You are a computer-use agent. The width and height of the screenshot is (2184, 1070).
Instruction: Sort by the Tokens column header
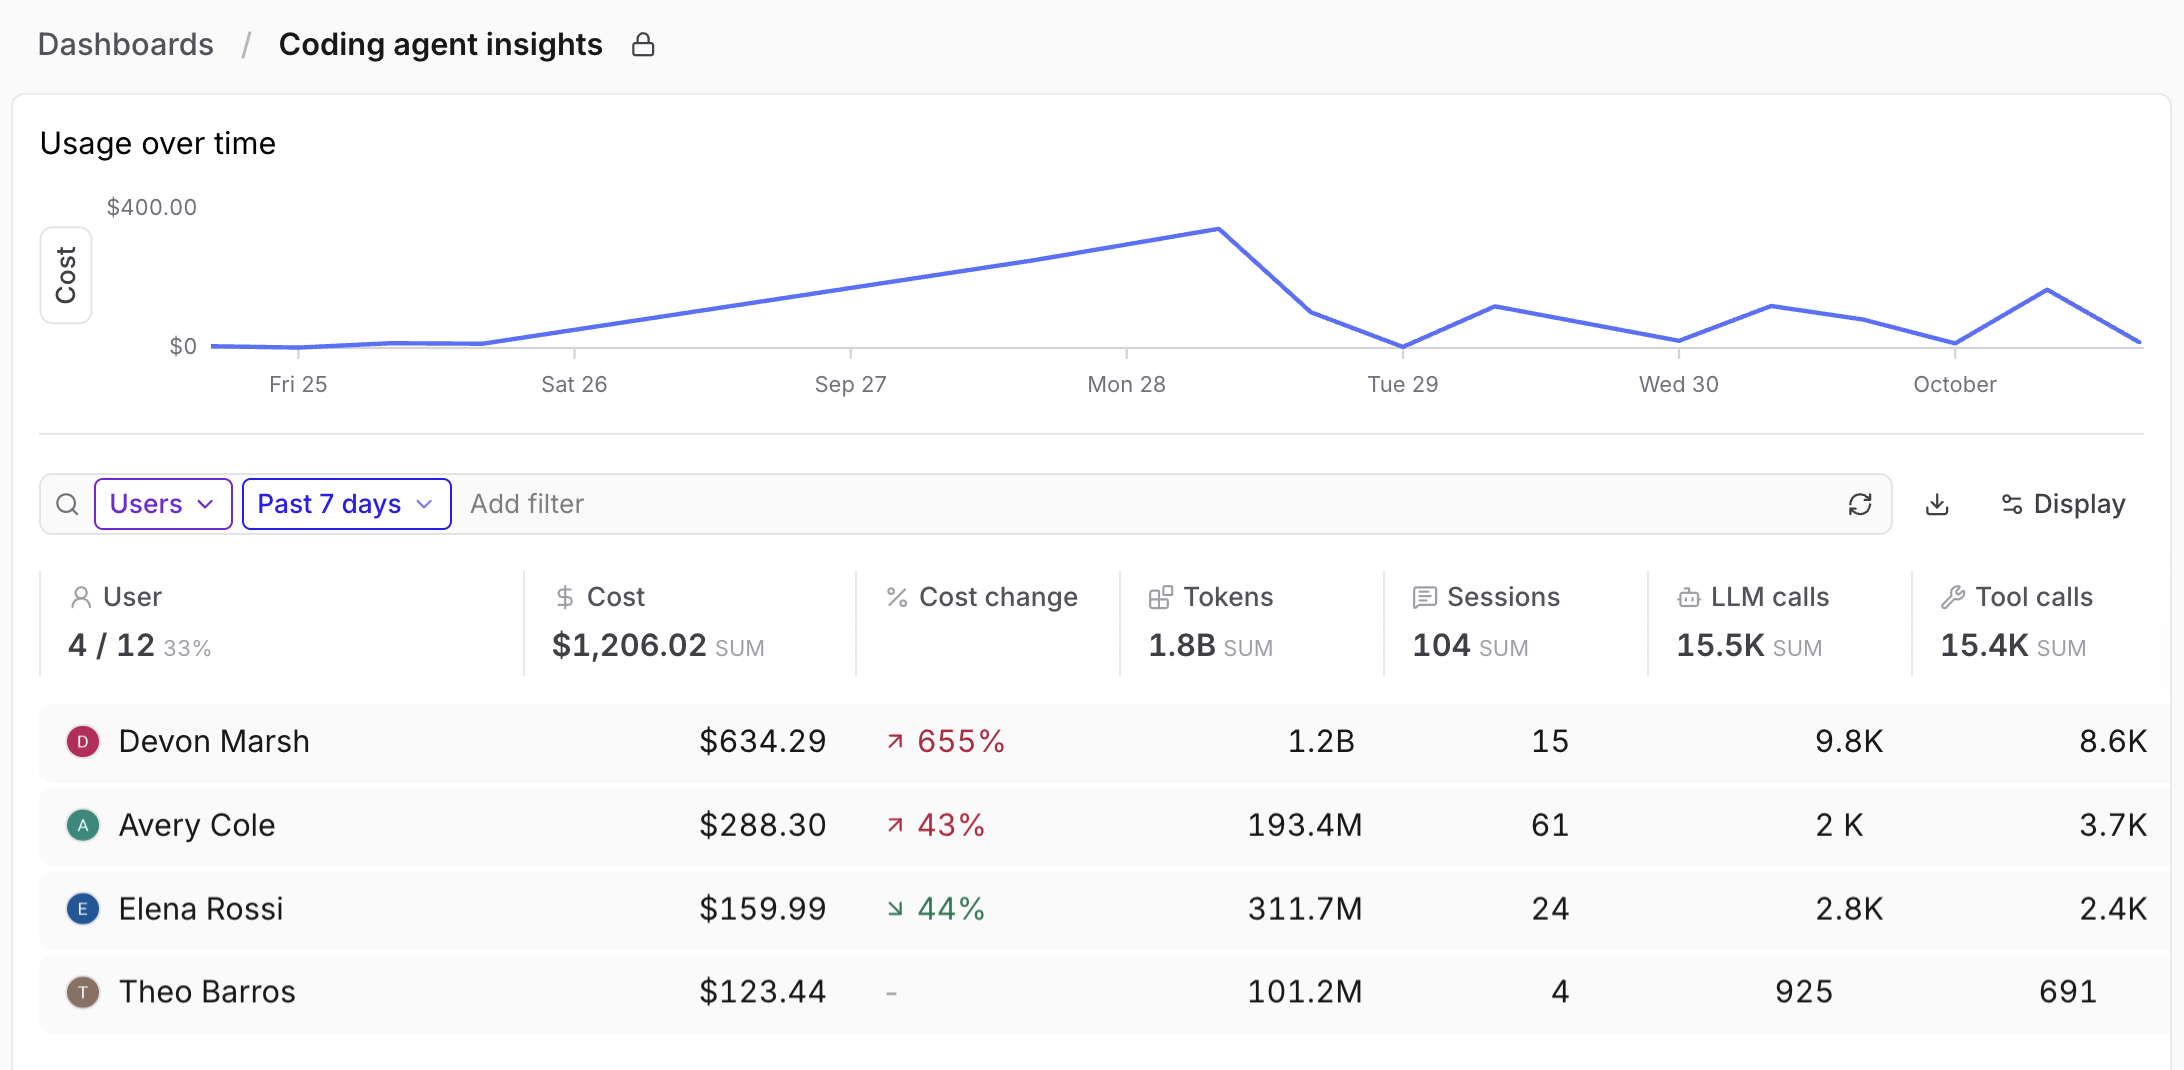pyautogui.click(x=1228, y=597)
